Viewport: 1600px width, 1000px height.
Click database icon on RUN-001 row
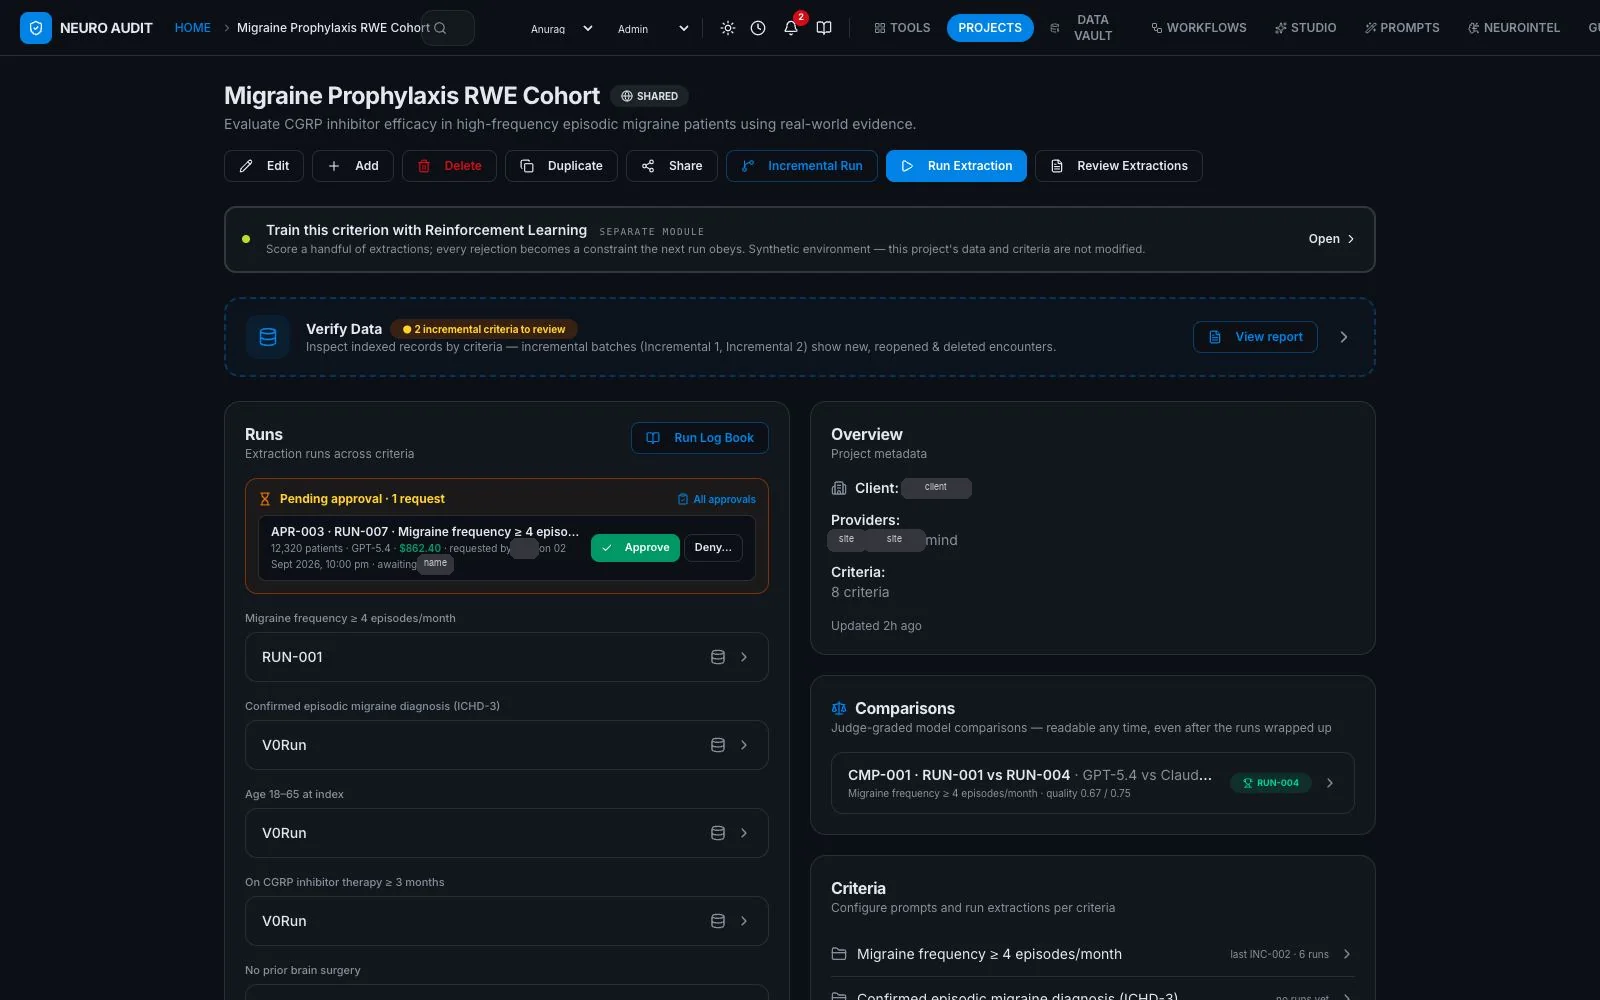pos(718,657)
